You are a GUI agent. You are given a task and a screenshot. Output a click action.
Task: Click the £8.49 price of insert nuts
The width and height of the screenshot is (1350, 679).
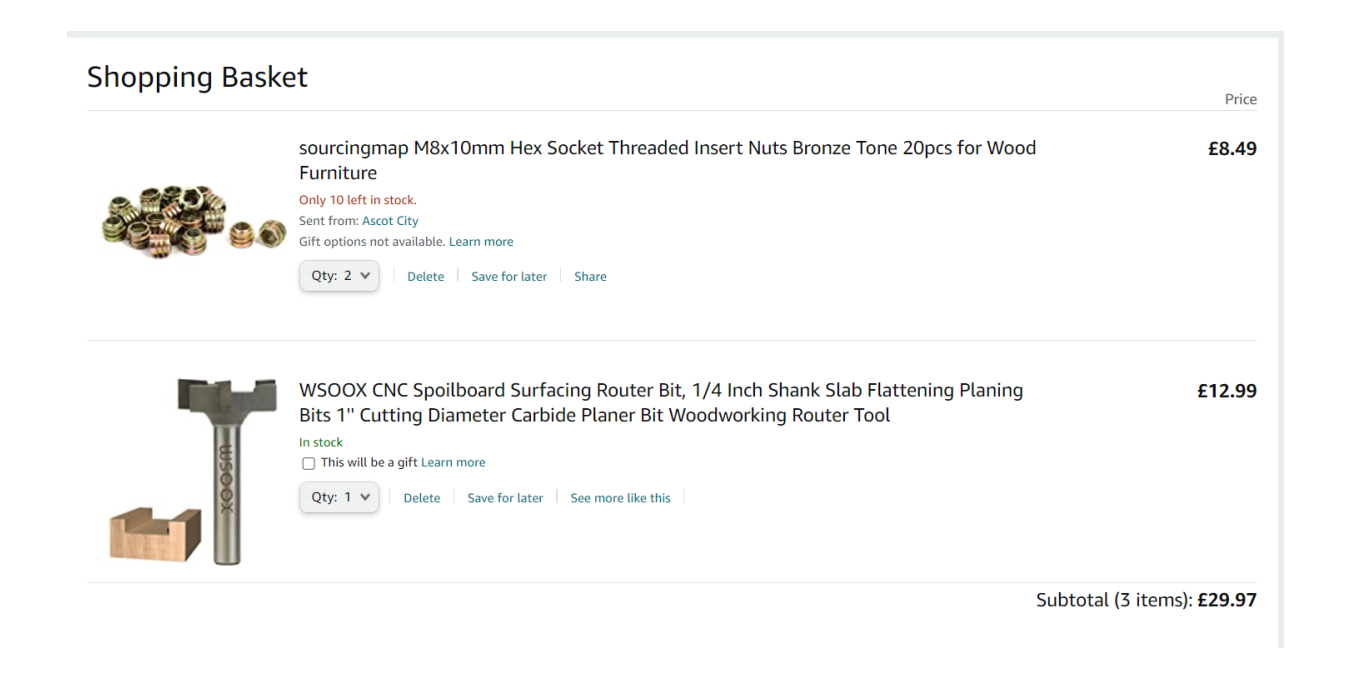(x=1232, y=149)
